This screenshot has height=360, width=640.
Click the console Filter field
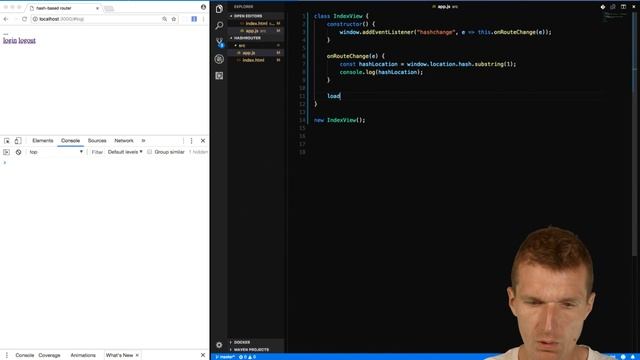coord(97,152)
